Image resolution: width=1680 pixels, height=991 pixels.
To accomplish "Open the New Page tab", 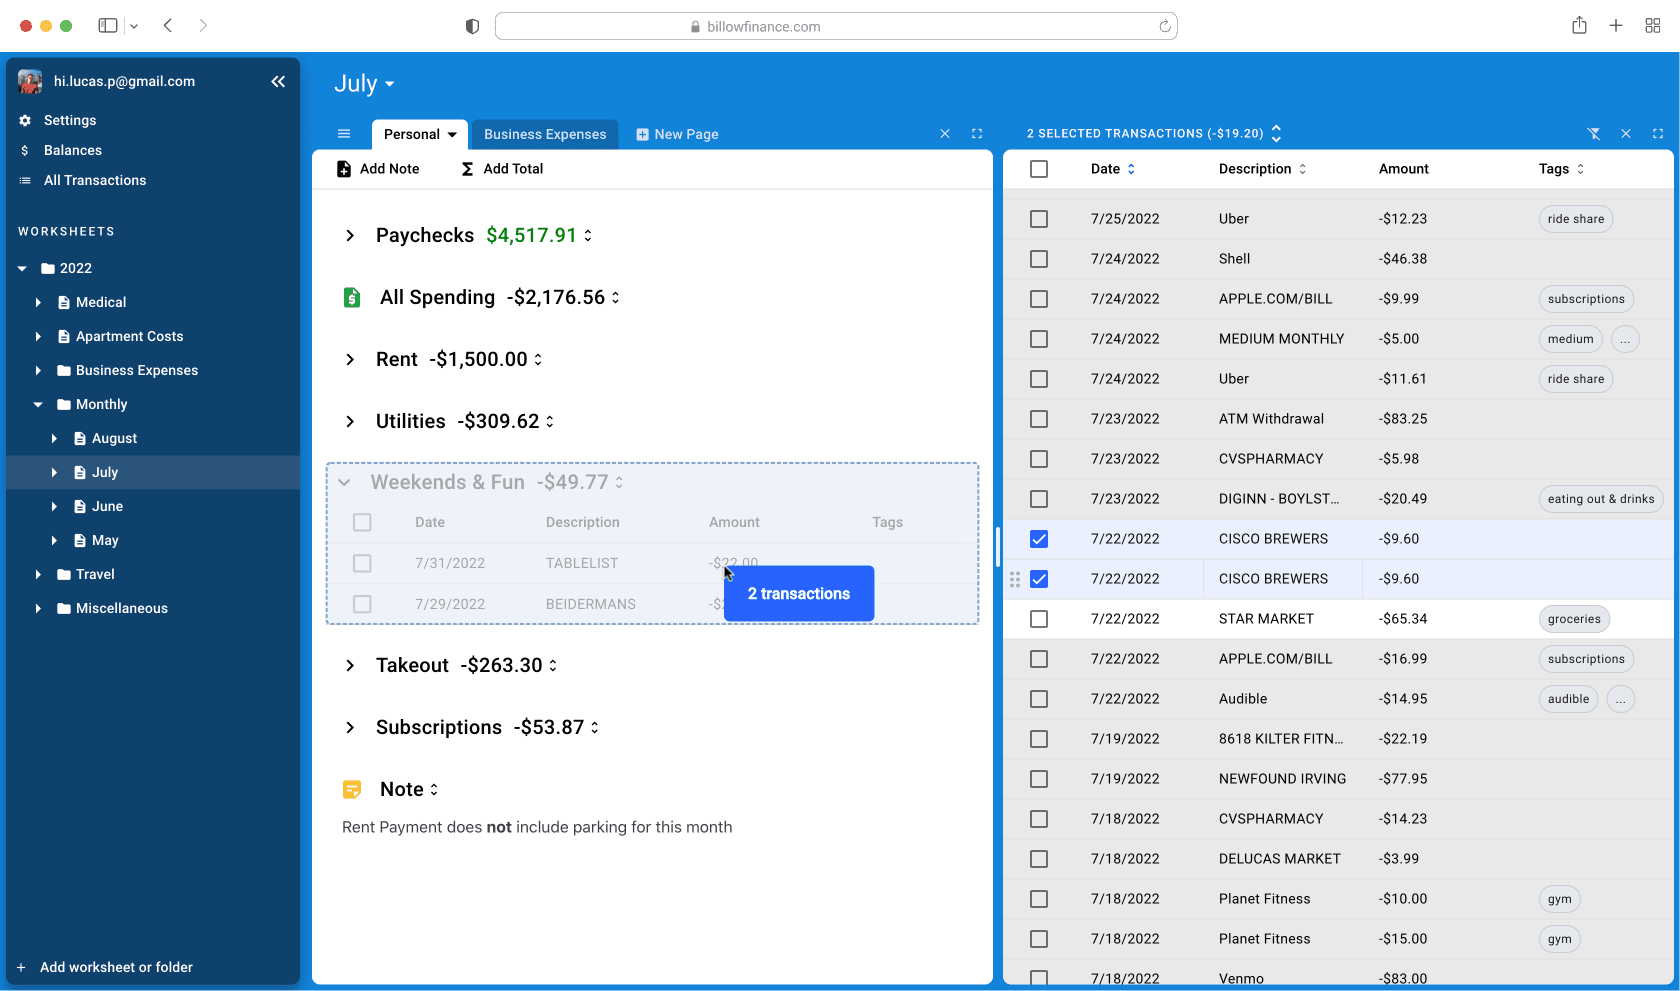I will [x=677, y=134].
